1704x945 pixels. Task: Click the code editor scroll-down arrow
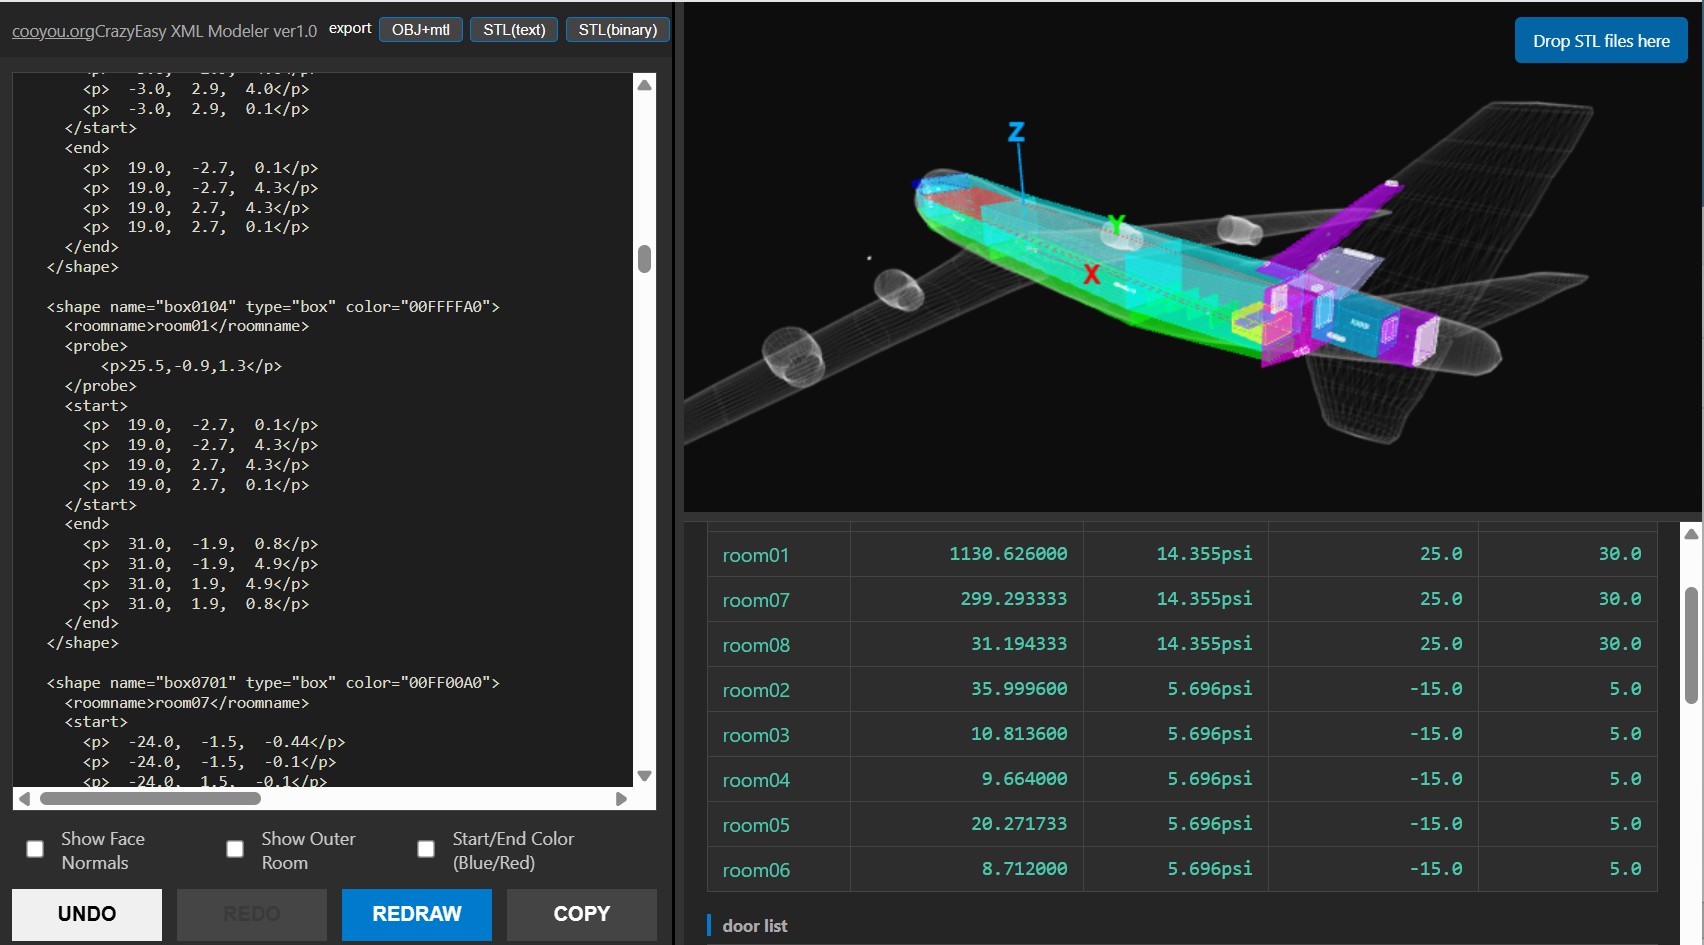click(645, 776)
